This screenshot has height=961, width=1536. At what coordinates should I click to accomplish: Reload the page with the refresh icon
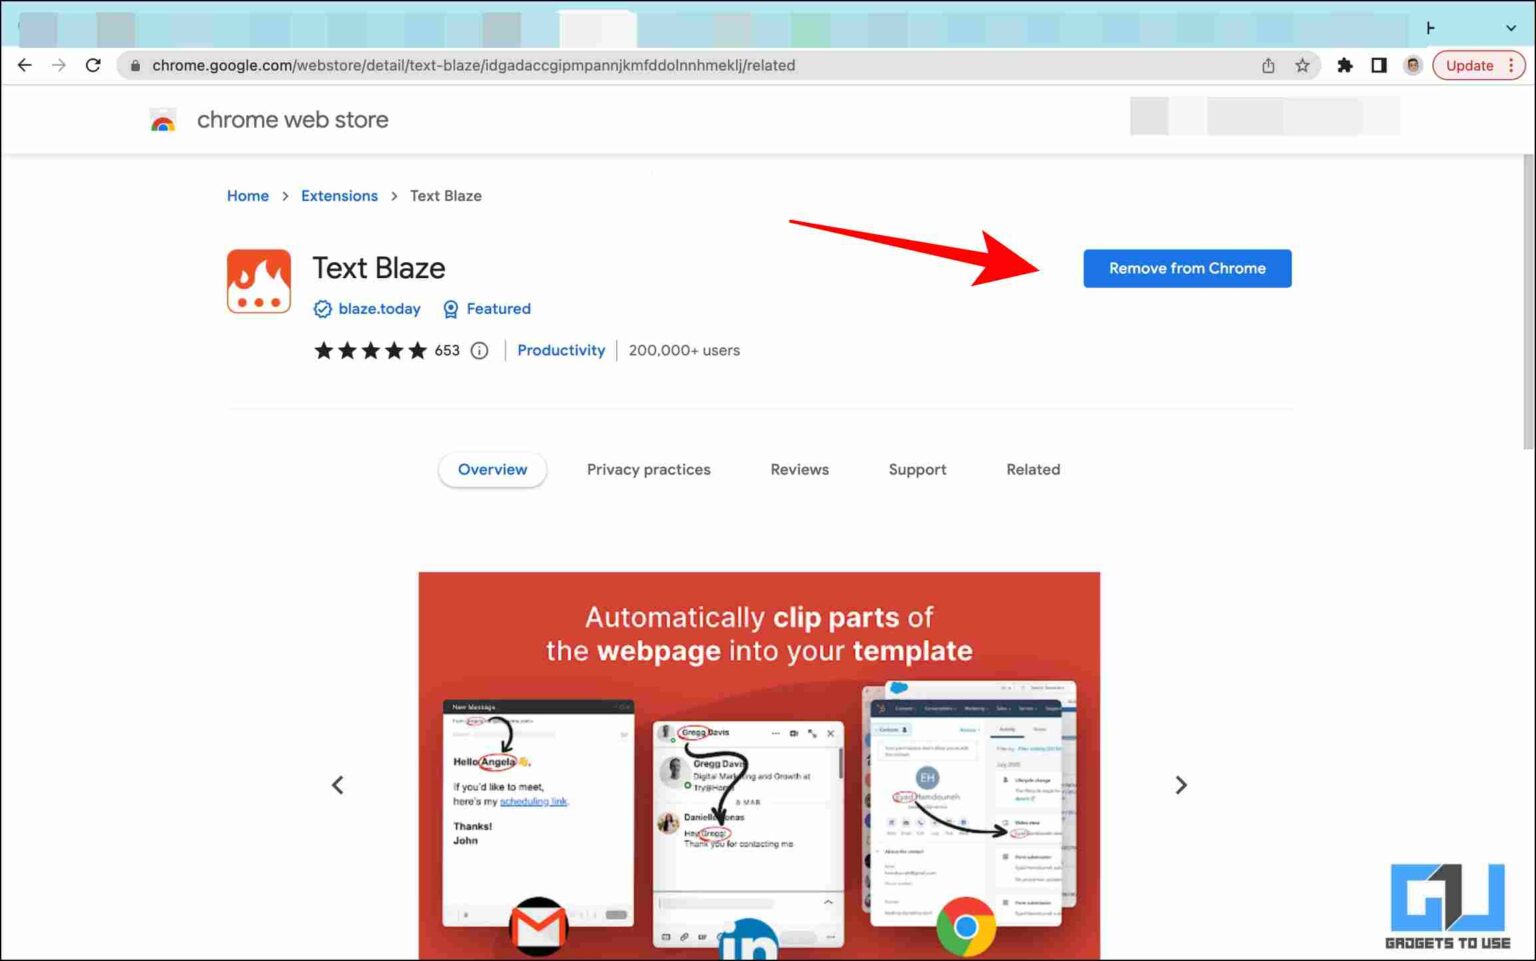click(93, 65)
